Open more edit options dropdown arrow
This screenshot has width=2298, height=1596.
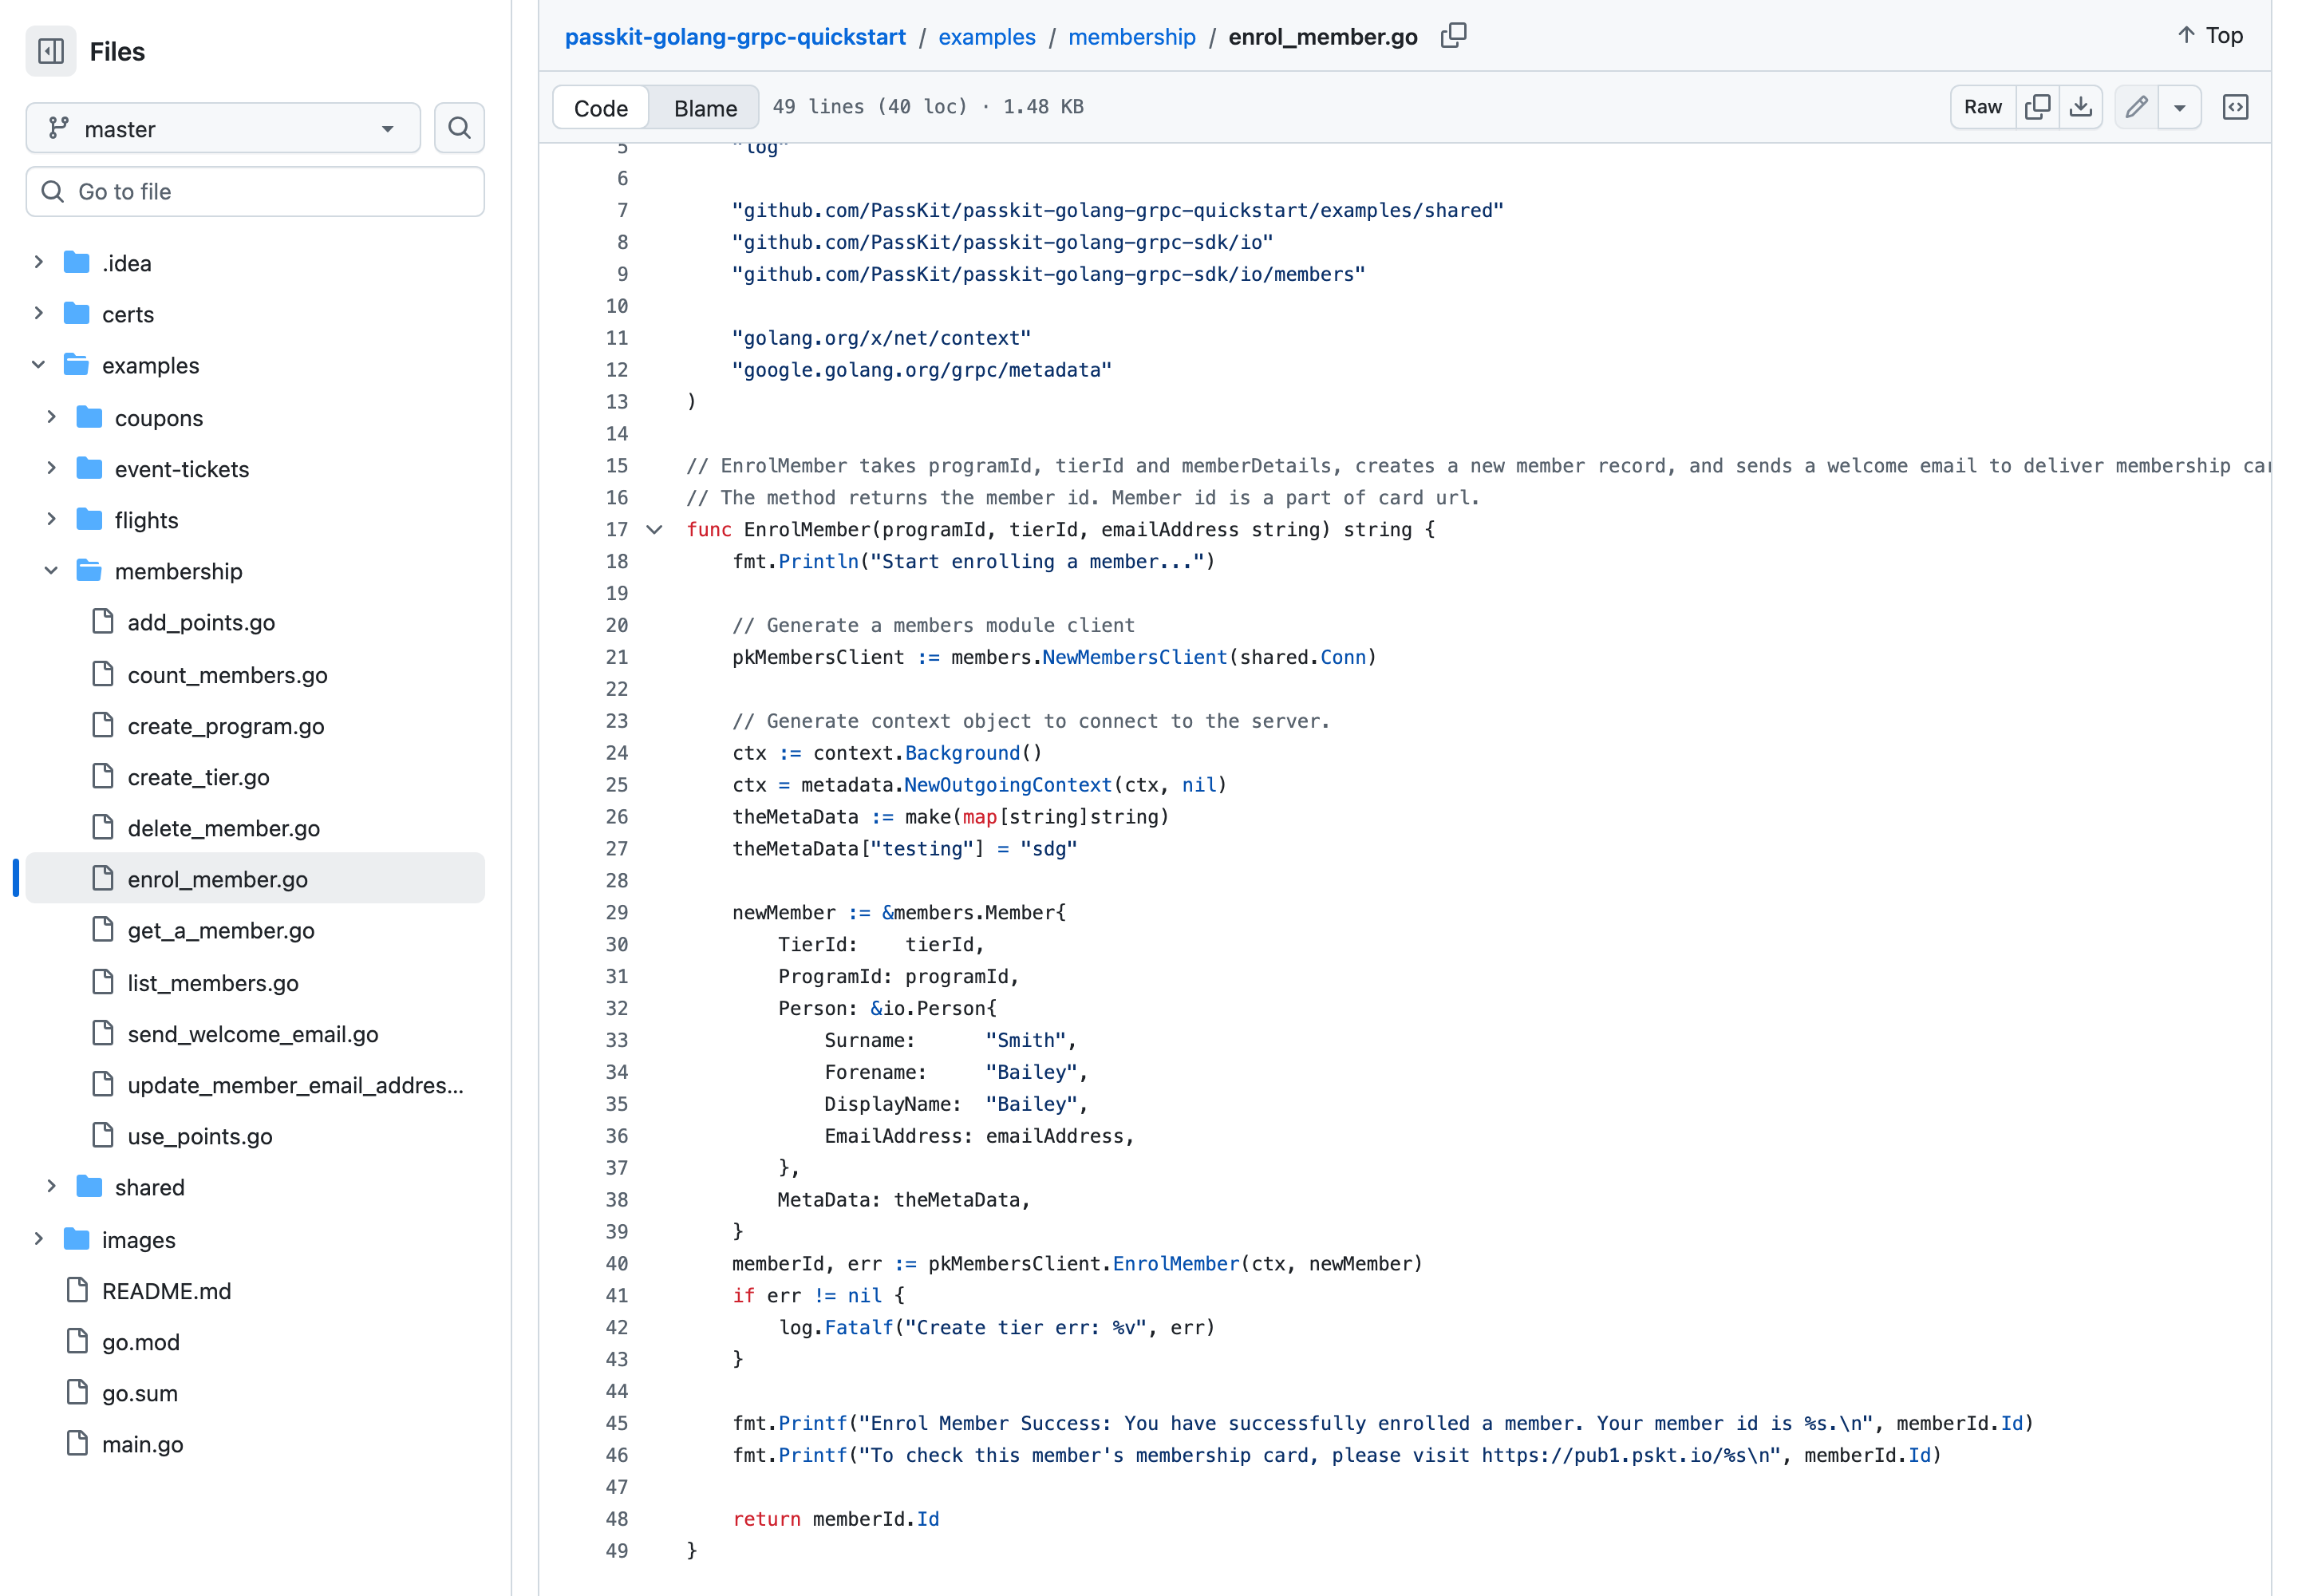tap(2180, 107)
